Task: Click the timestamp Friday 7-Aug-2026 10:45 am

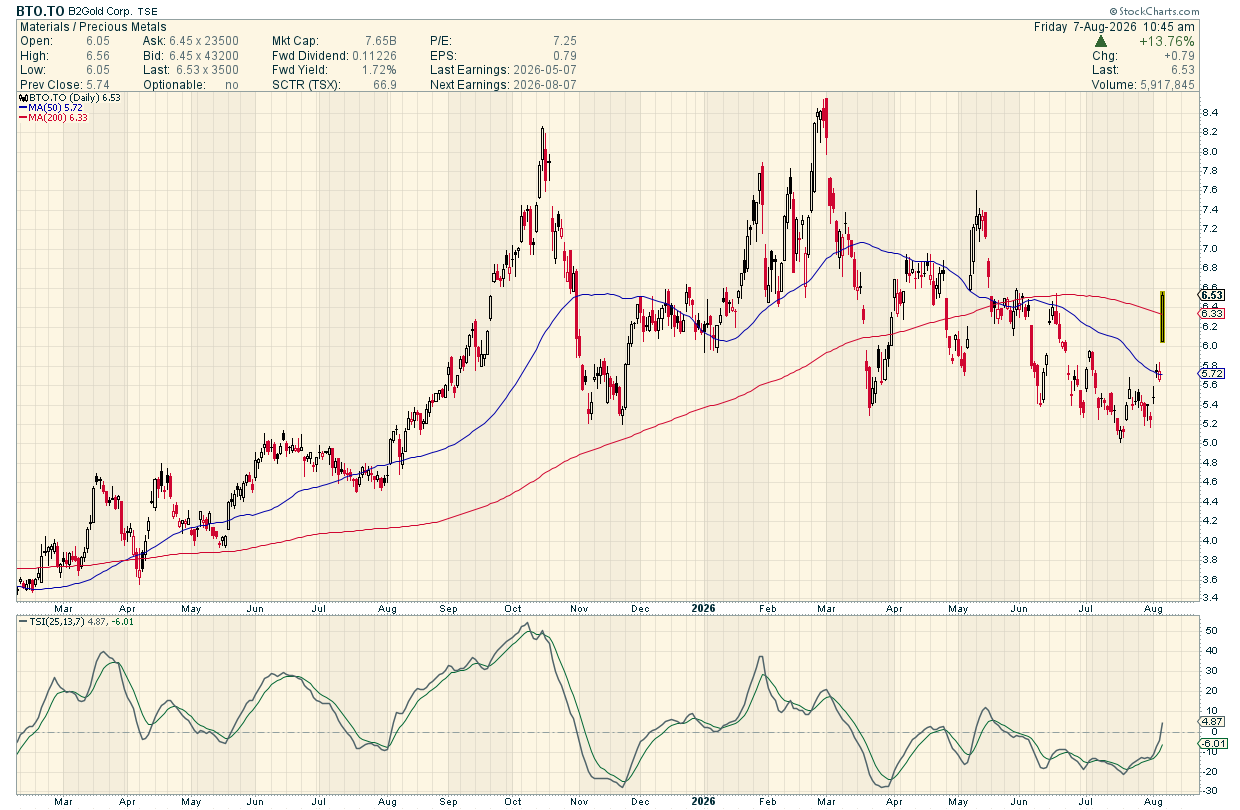Action: pos(1115,27)
